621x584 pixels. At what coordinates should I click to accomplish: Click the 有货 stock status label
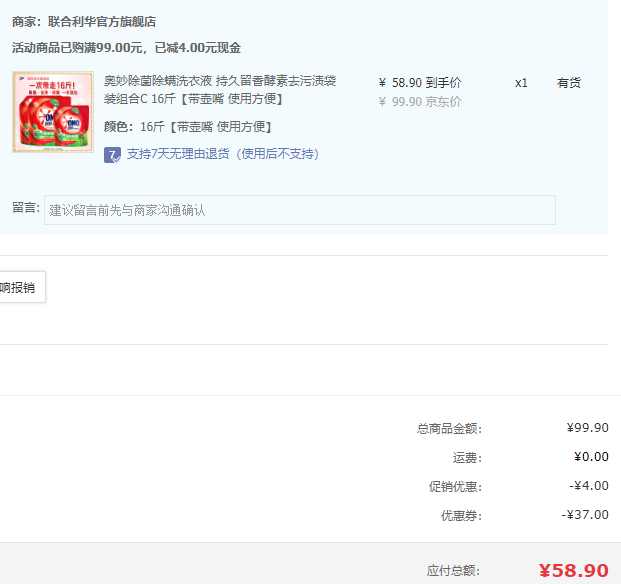569,83
